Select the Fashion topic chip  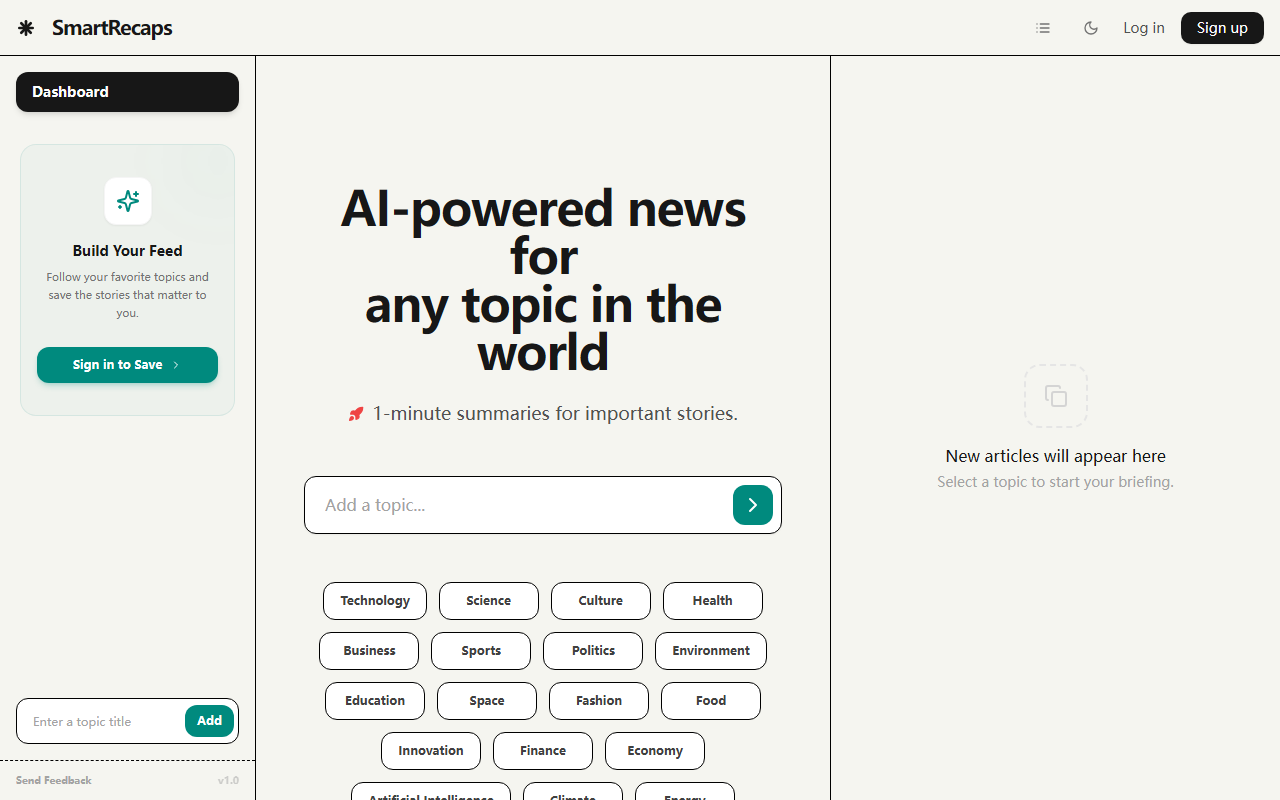[x=599, y=701]
